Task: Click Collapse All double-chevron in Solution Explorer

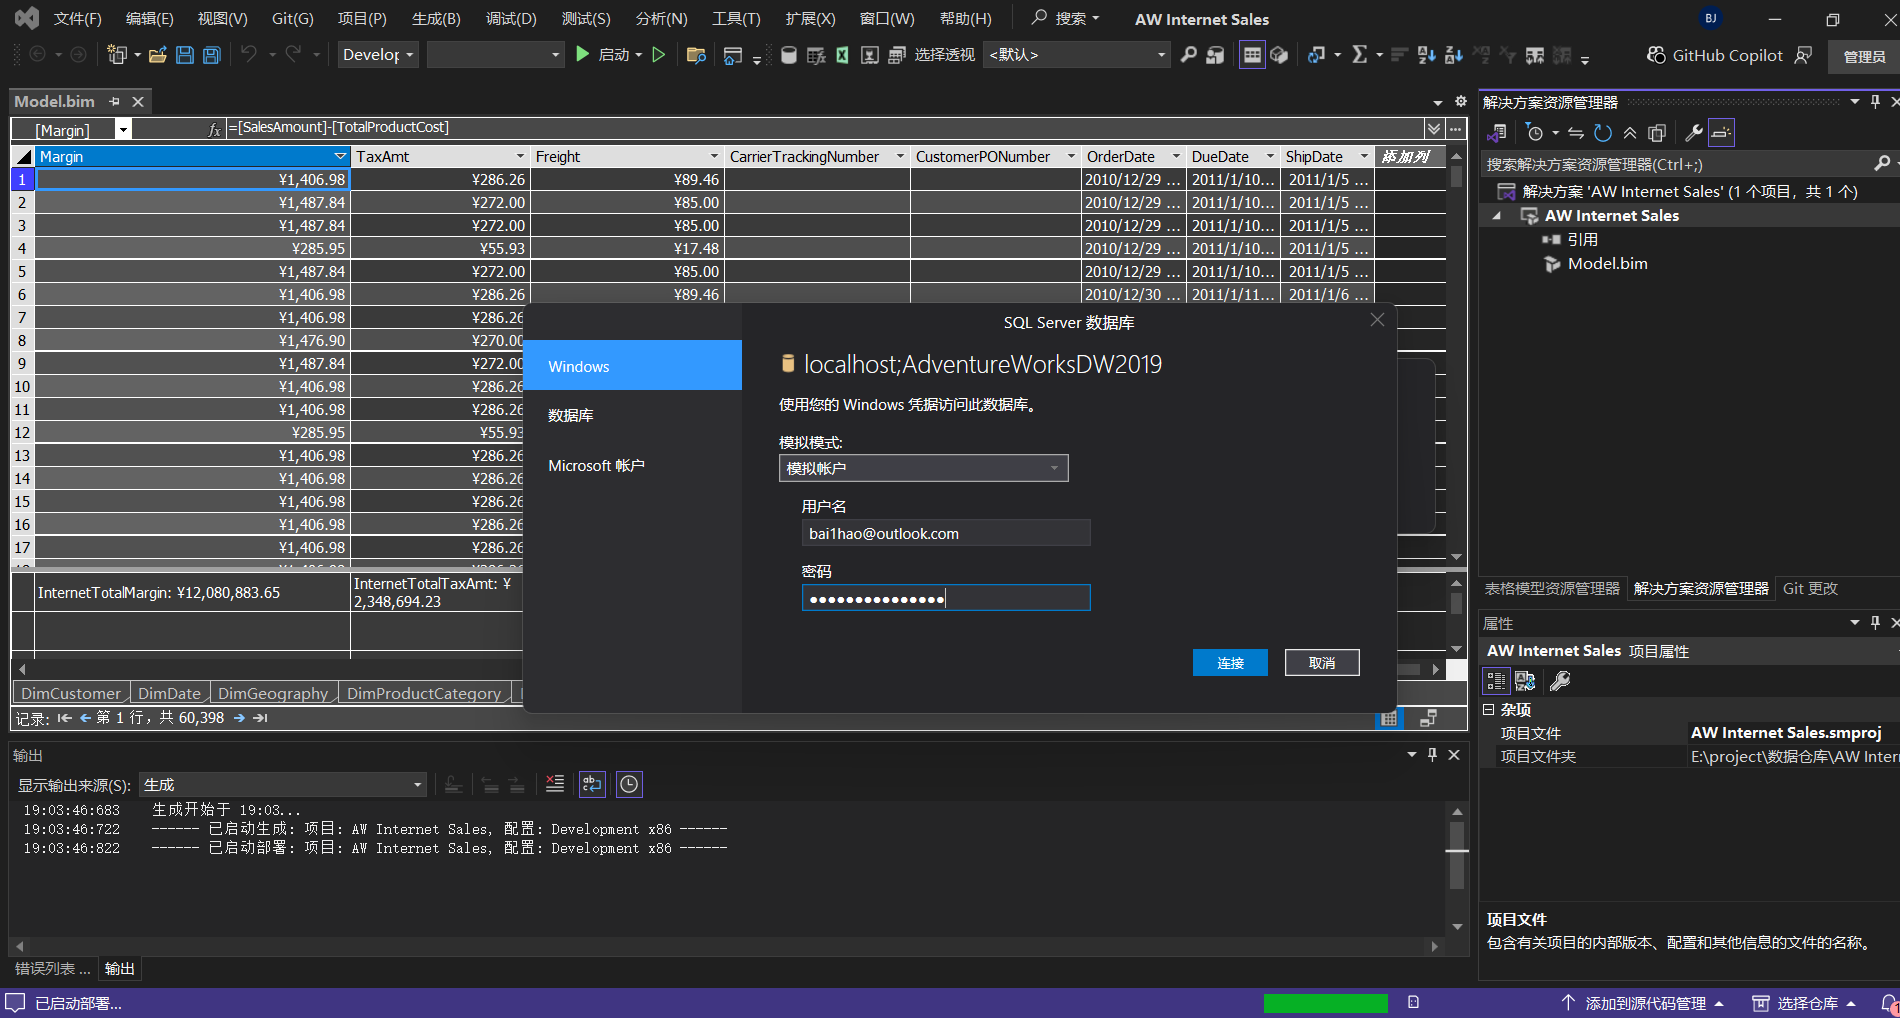Action: click(1630, 132)
